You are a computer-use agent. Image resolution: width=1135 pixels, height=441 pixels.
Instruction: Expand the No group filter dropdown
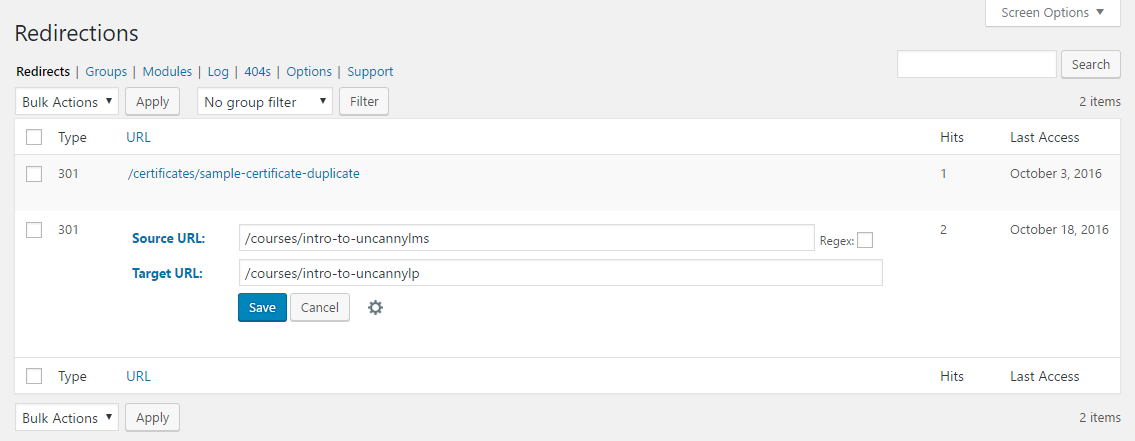265,102
